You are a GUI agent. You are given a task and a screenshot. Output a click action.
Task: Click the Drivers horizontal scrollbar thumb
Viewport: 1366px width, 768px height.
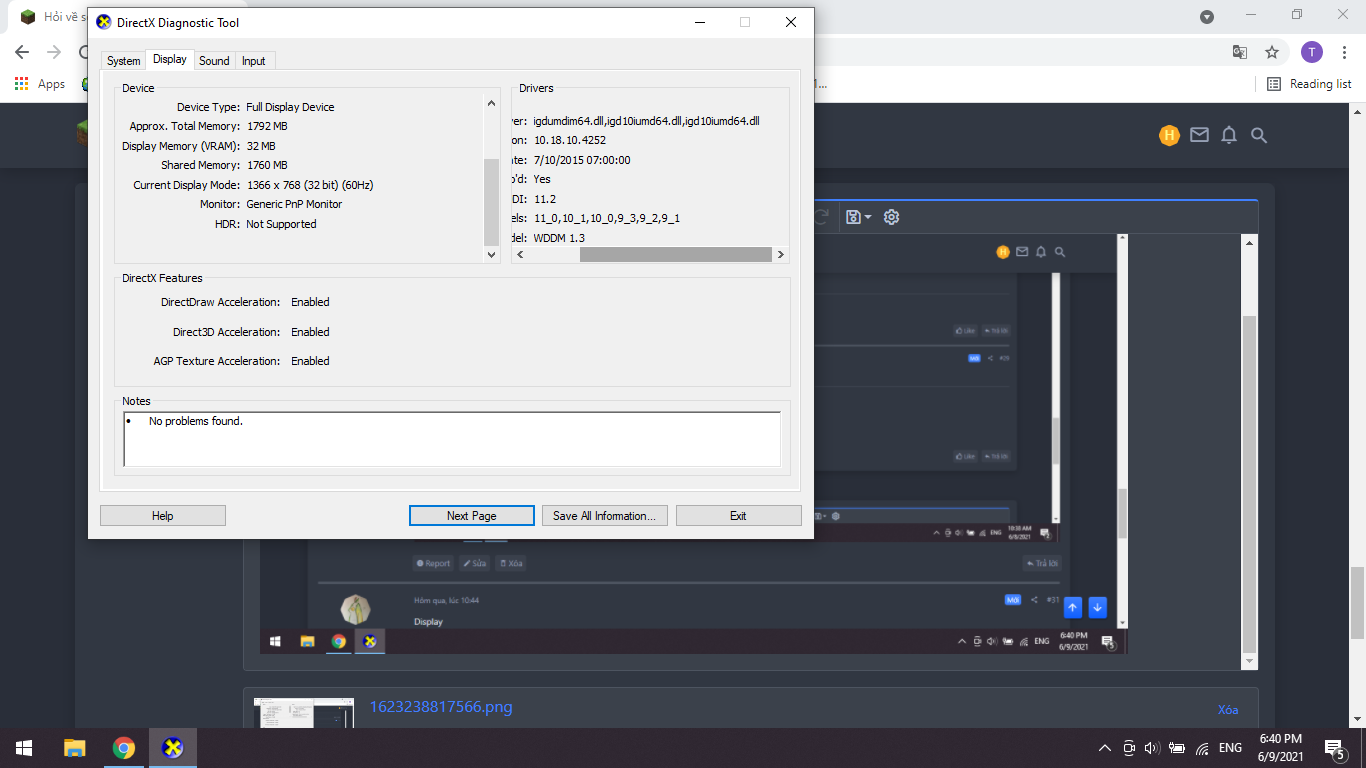pyautogui.click(x=675, y=255)
